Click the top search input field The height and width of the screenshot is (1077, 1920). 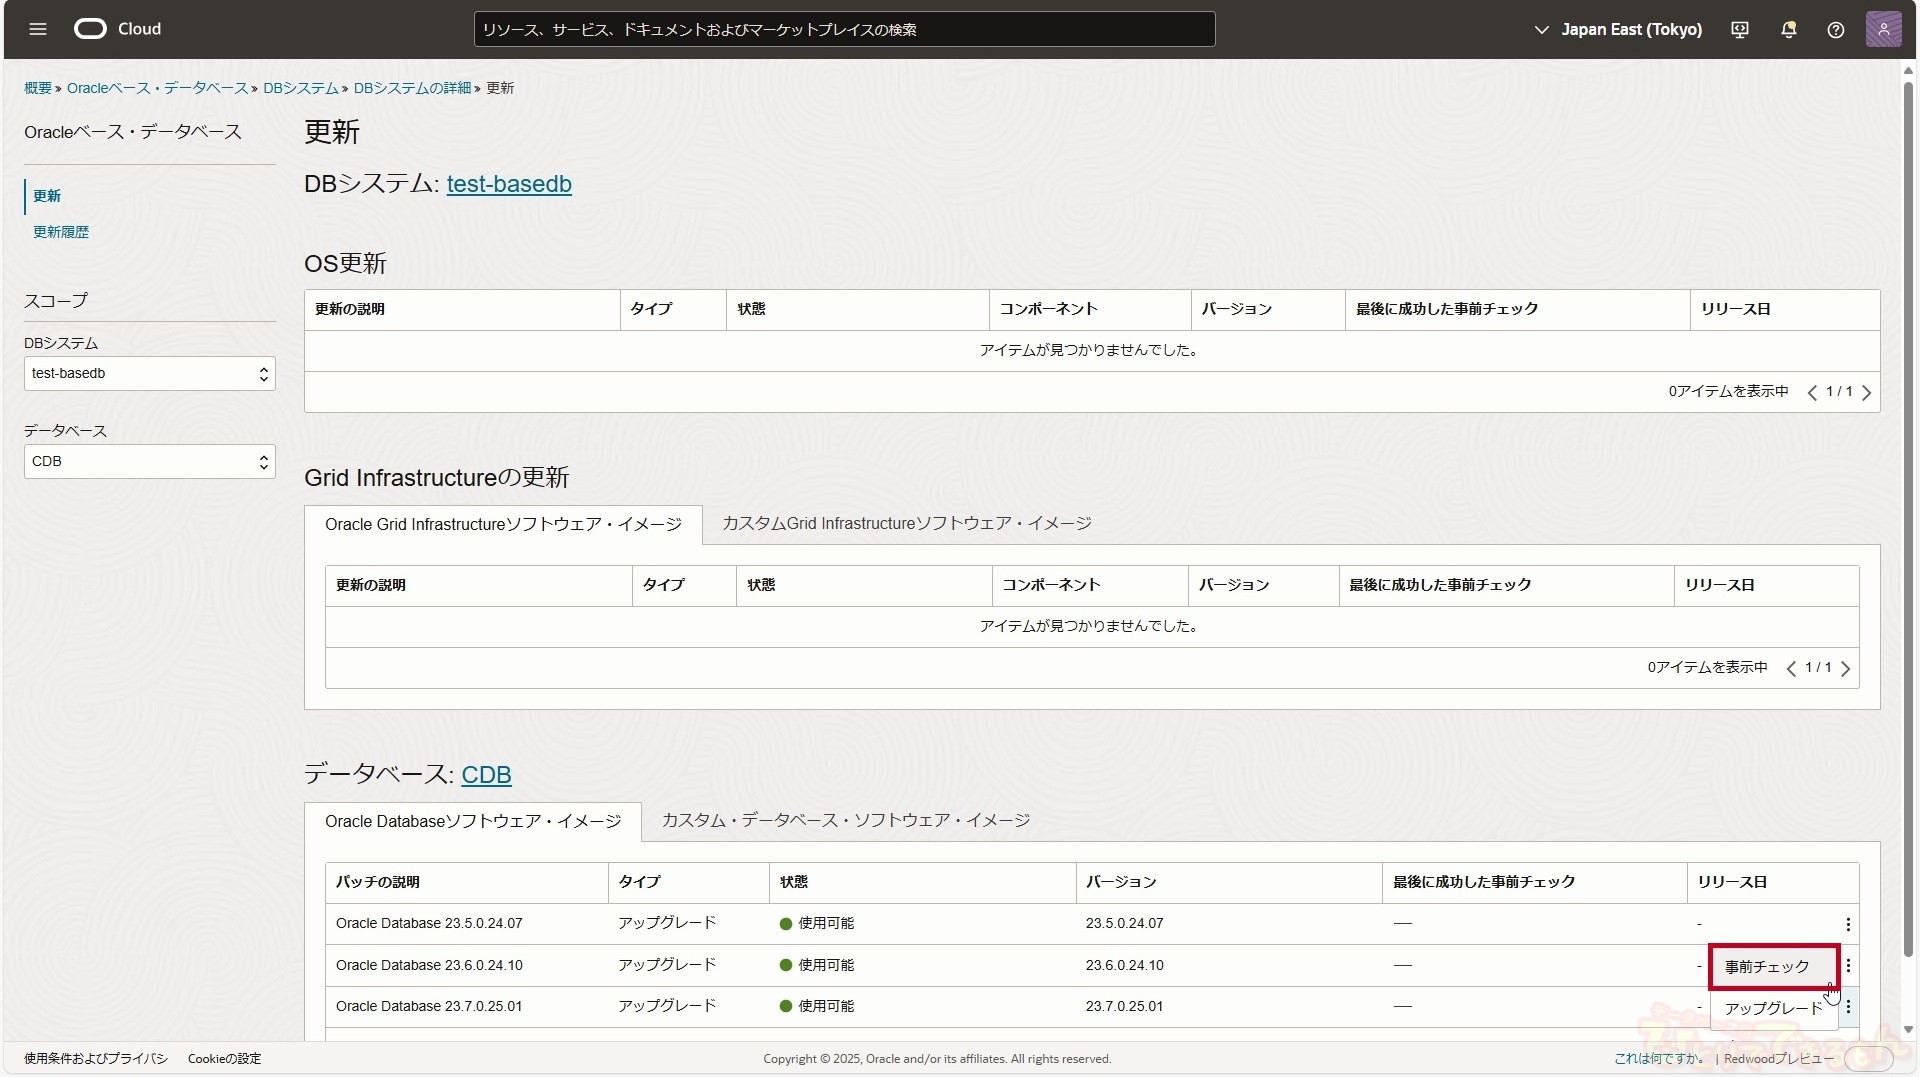coord(844,30)
